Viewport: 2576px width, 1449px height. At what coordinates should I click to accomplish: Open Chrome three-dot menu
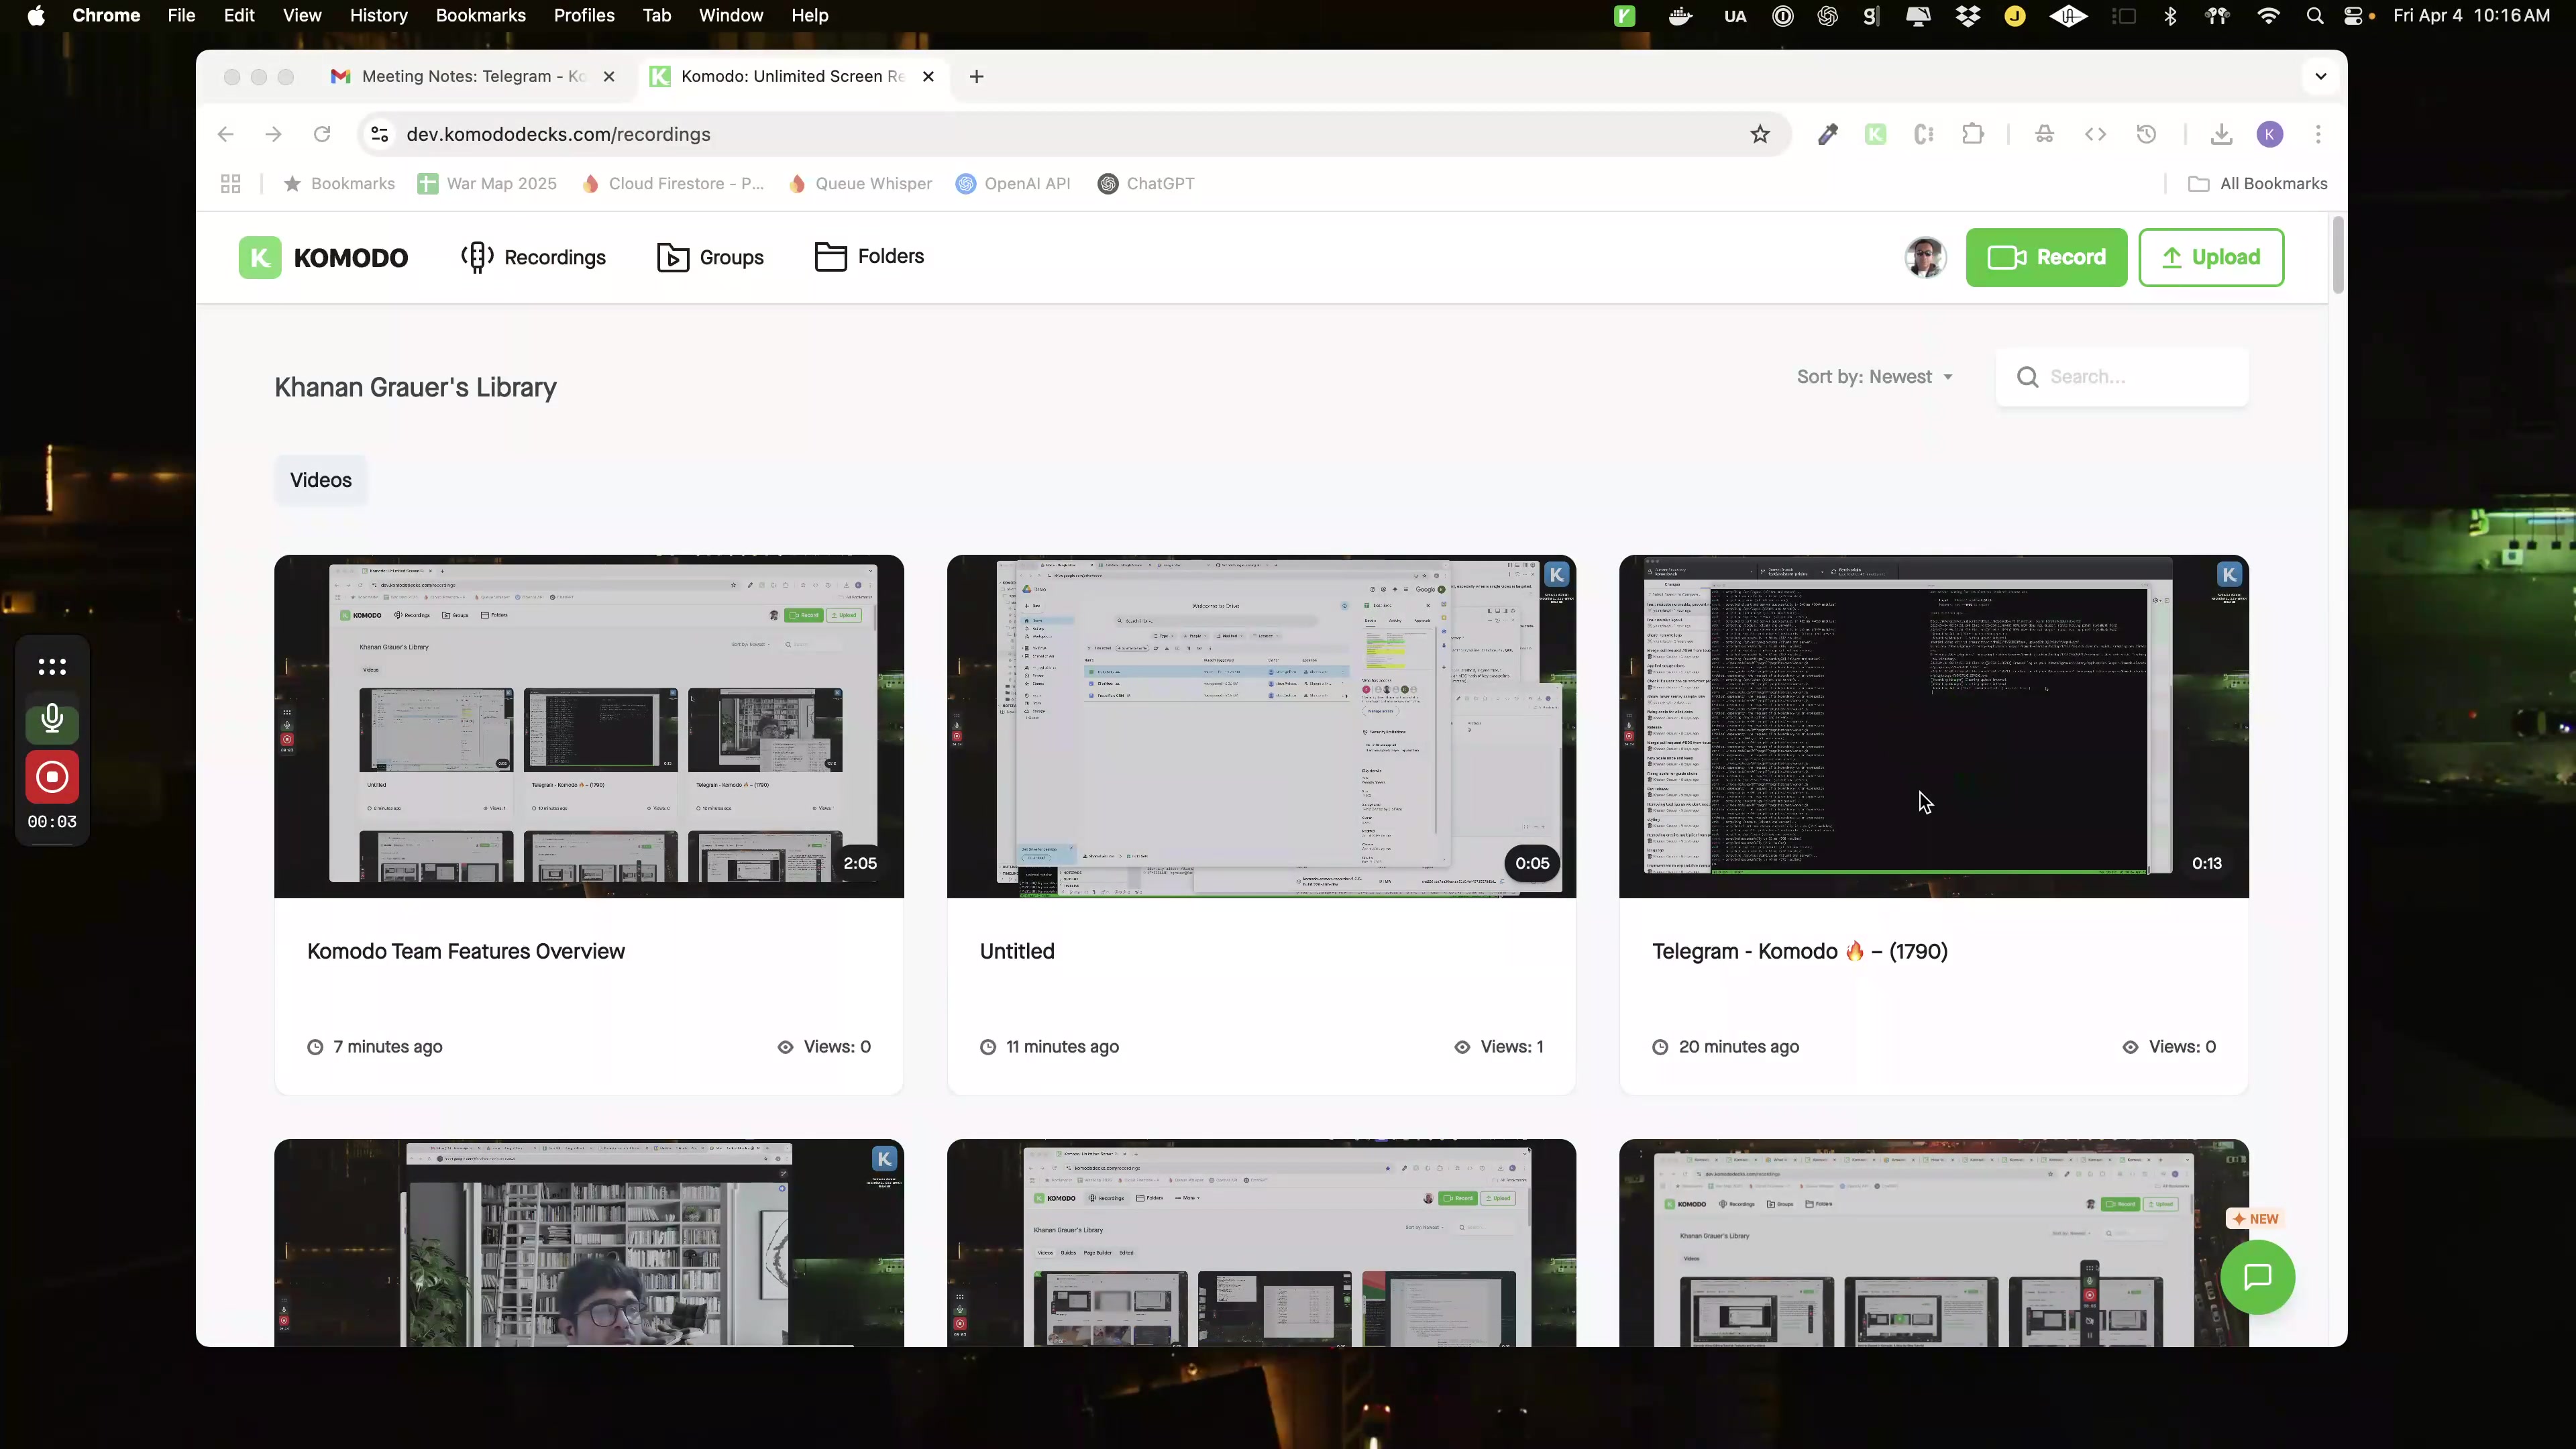click(2318, 134)
